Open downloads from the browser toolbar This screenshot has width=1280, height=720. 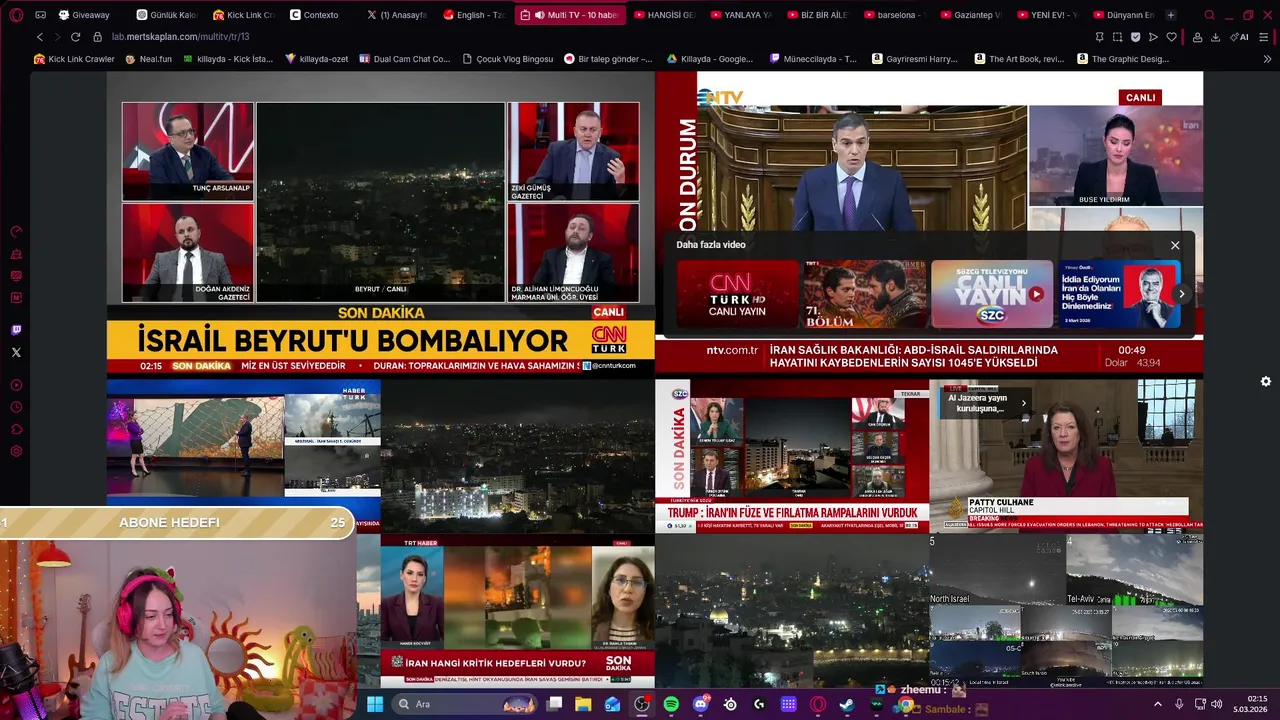click(1215, 37)
